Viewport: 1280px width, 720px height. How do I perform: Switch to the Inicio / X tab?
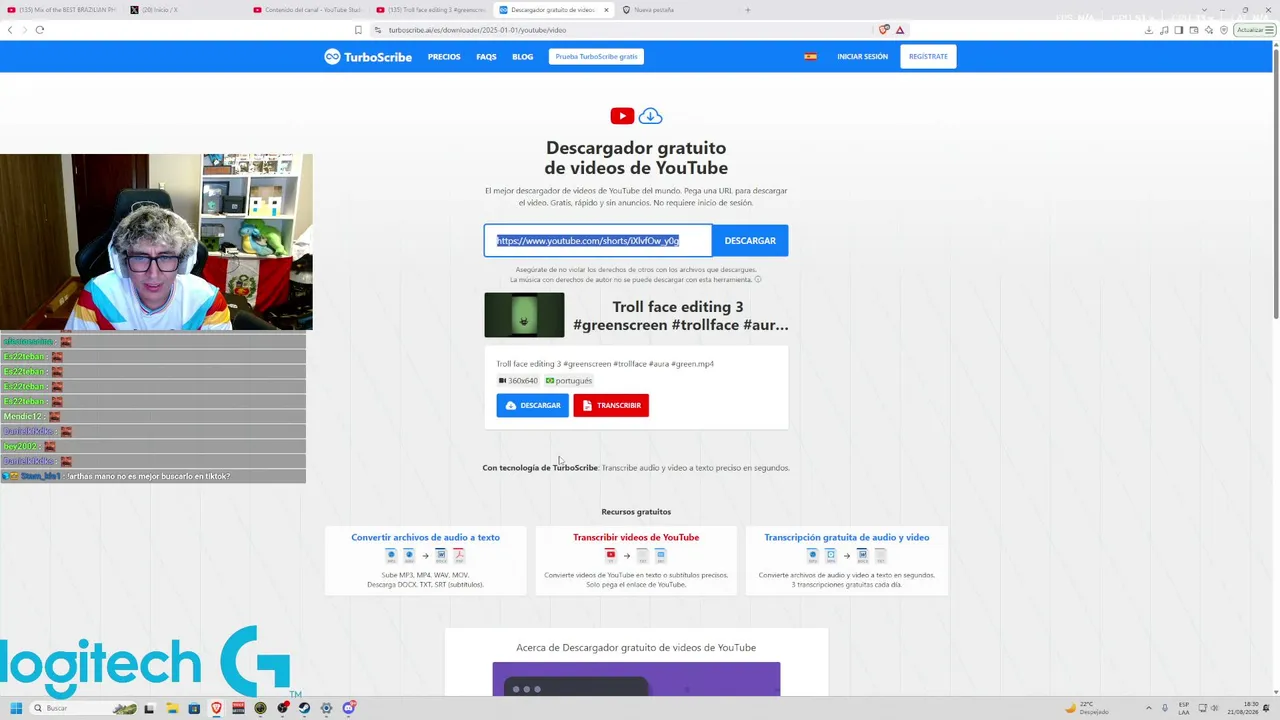tap(185, 10)
